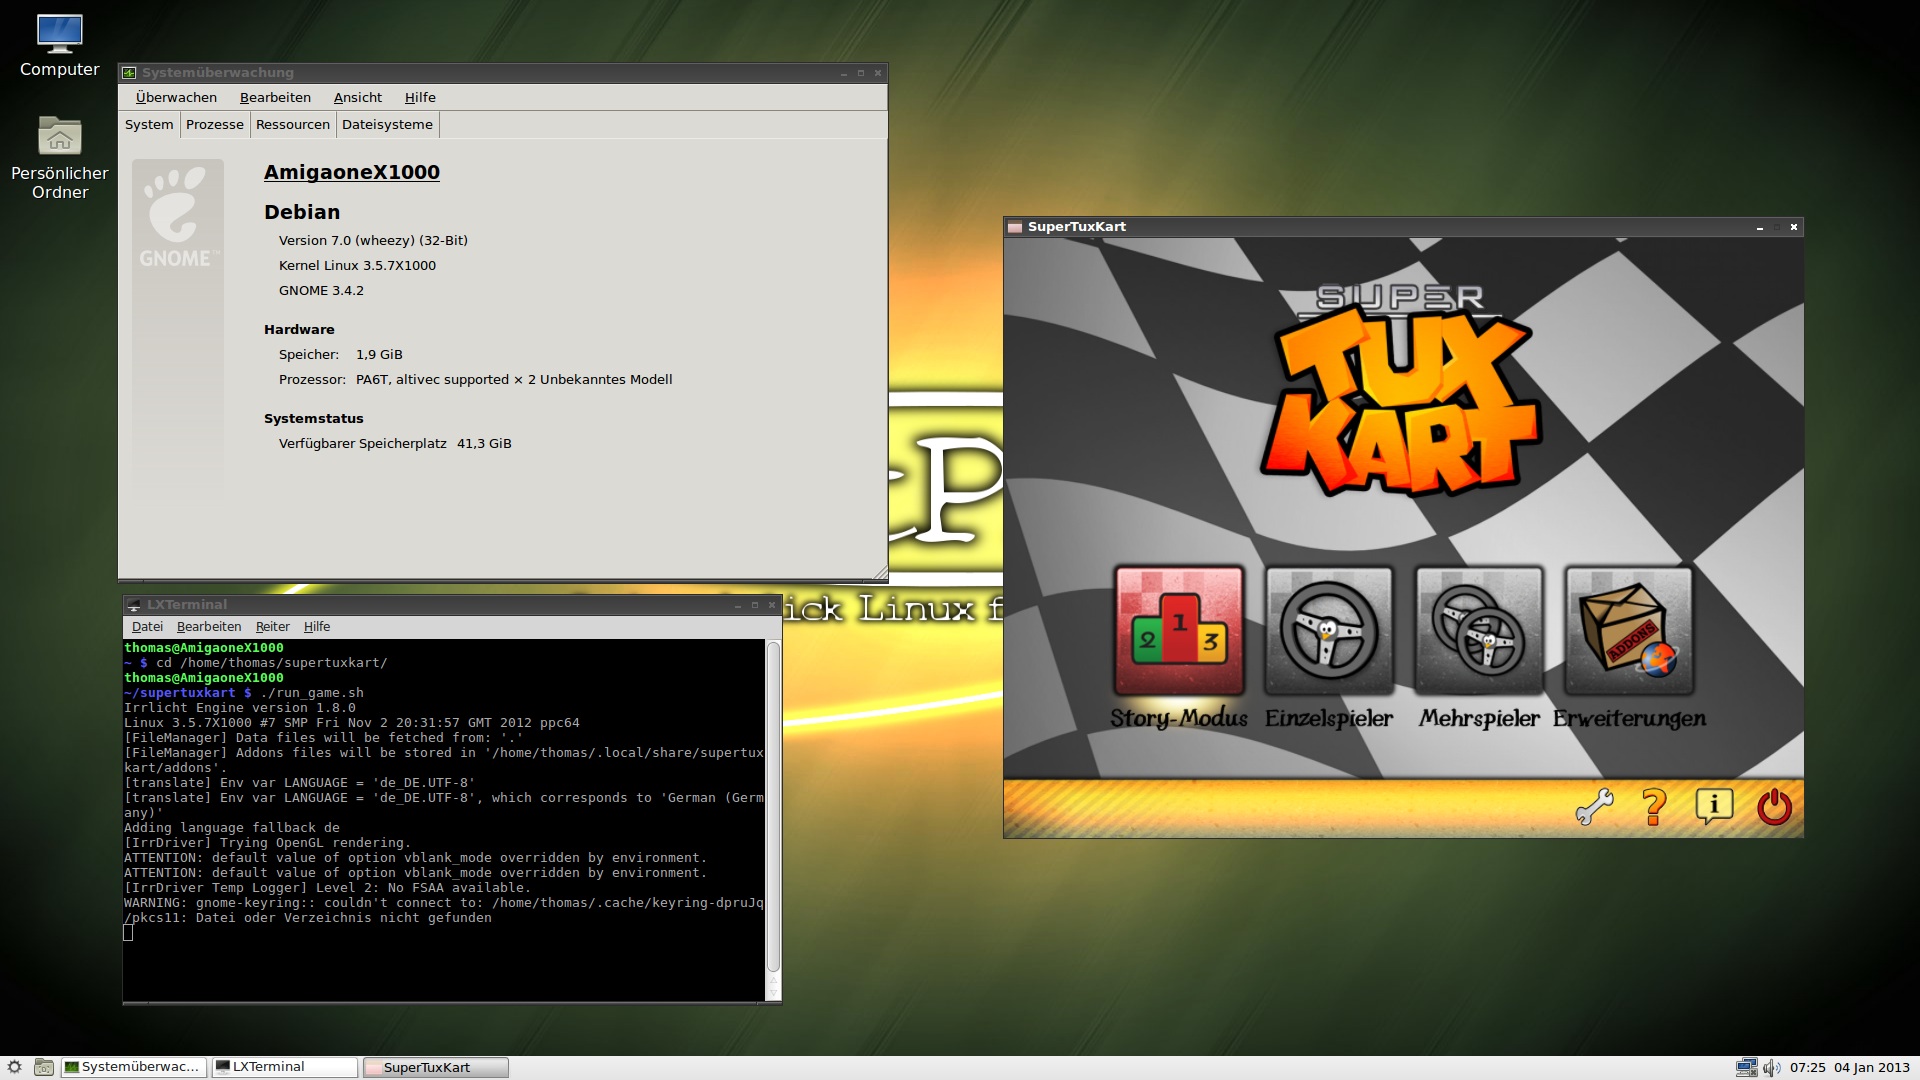
Task: Open Bearbeiten menu in Systemüberwachung
Action: click(275, 97)
